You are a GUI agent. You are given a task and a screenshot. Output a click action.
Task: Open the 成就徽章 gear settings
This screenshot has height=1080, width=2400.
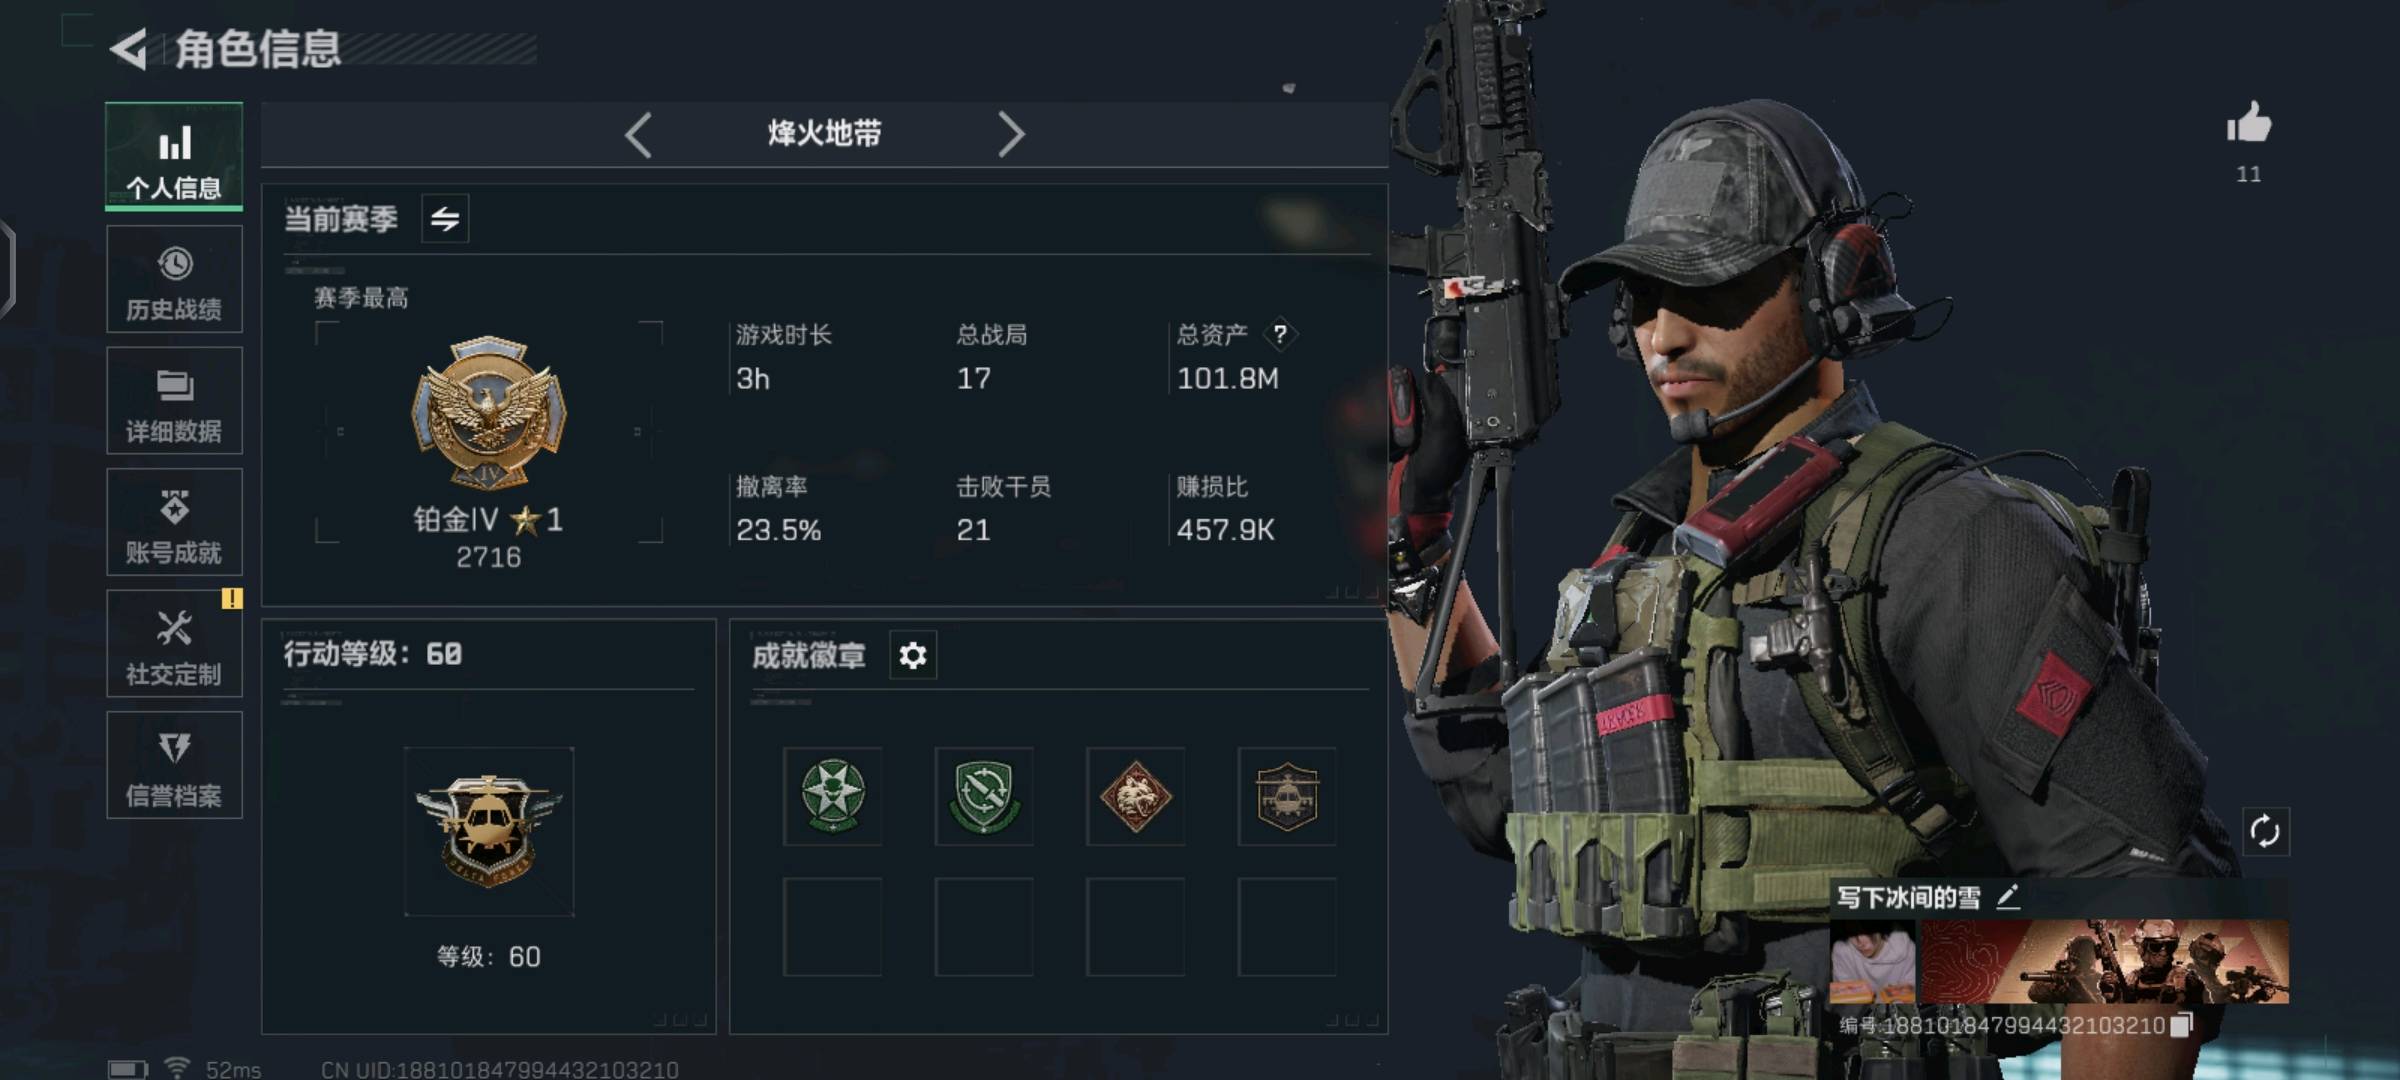912,655
